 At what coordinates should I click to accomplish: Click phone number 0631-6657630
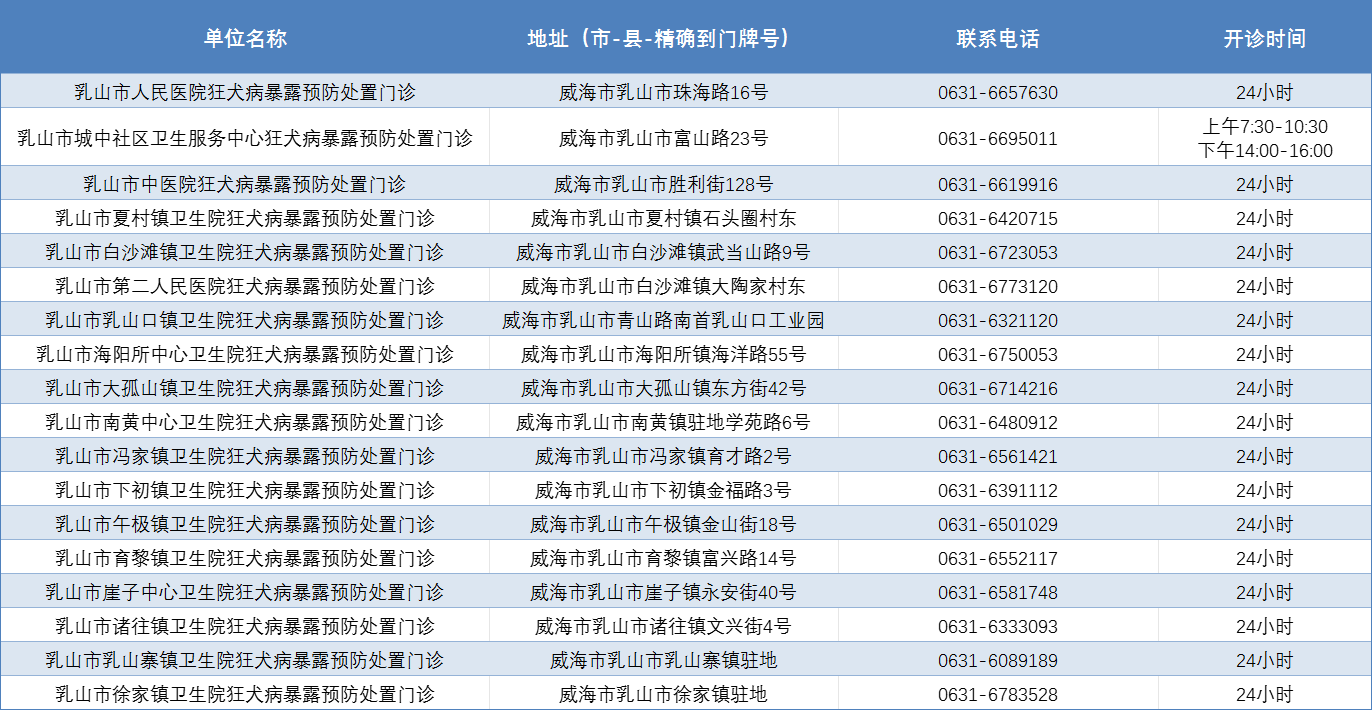point(997,92)
